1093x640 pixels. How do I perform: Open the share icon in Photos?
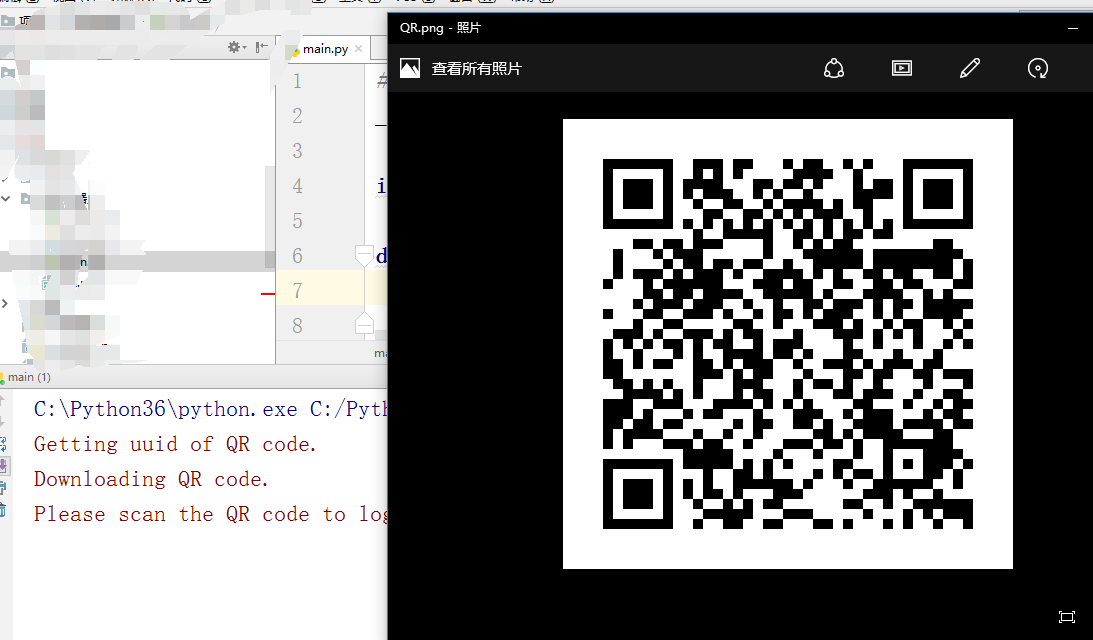(834, 68)
